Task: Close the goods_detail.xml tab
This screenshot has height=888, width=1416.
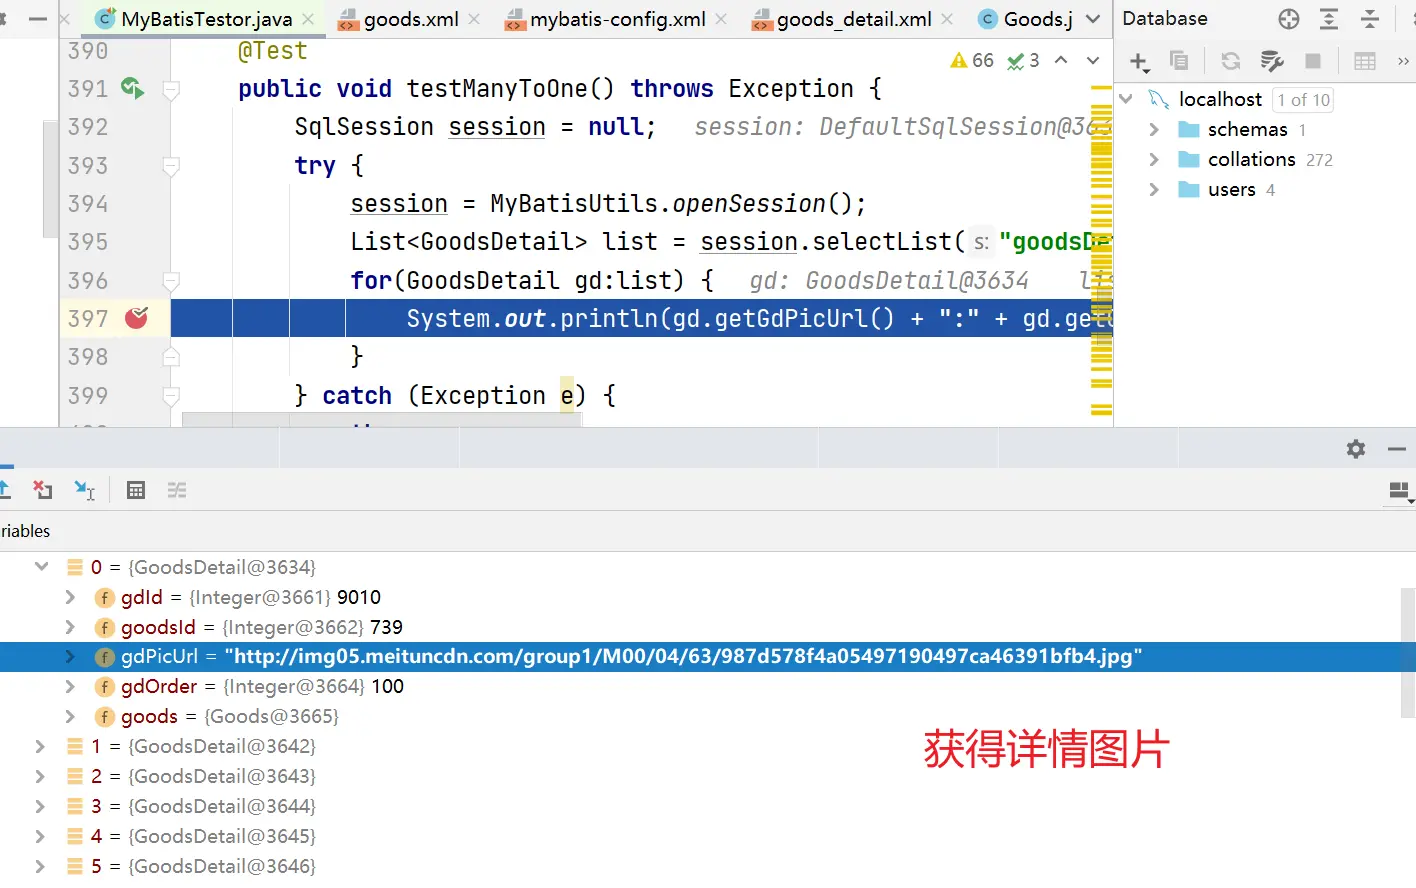Action: click(x=947, y=19)
